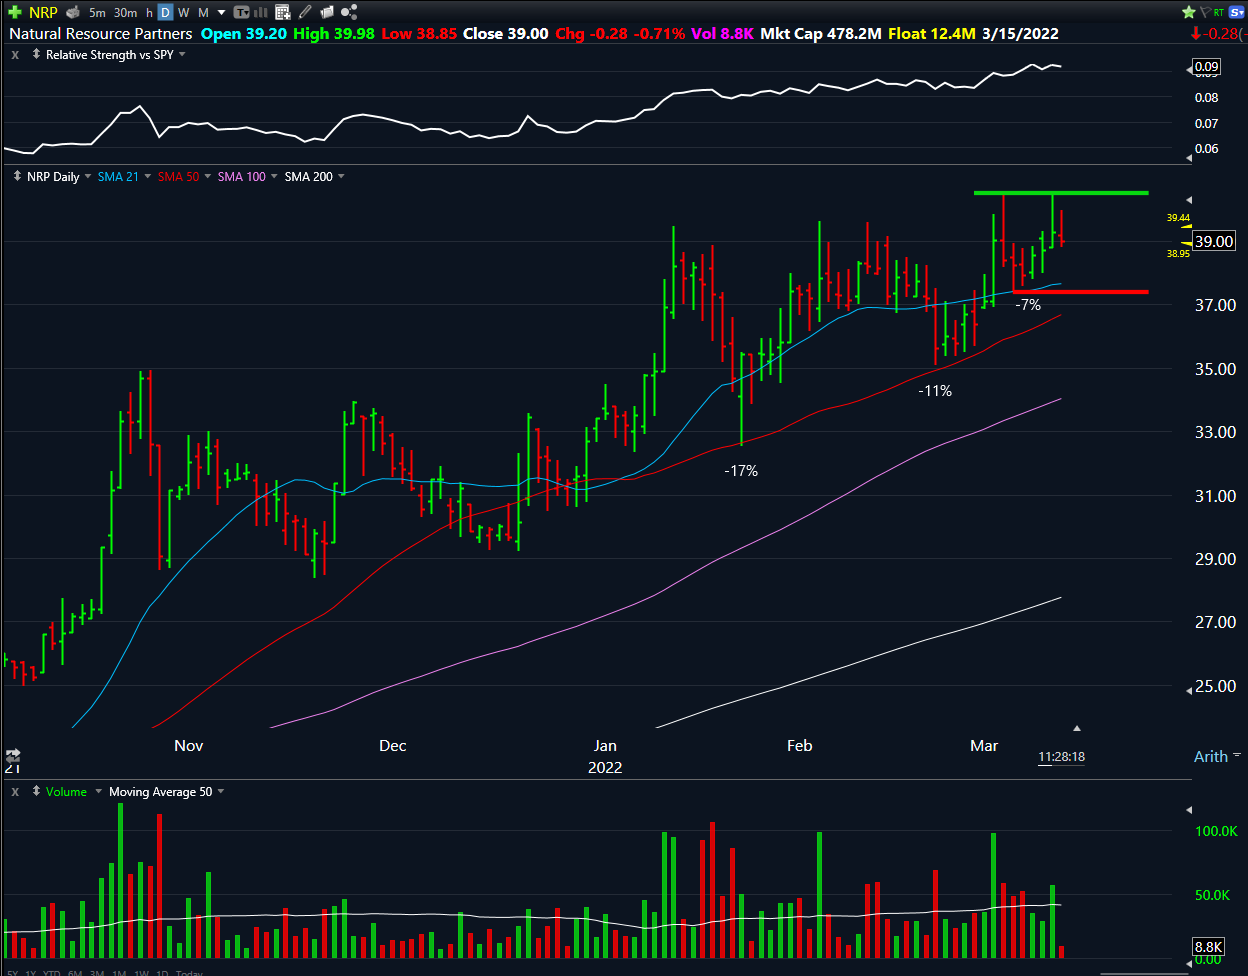The height and width of the screenshot is (976, 1248).
Task: Click the 39.00 current price label
Action: (x=1213, y=241)
